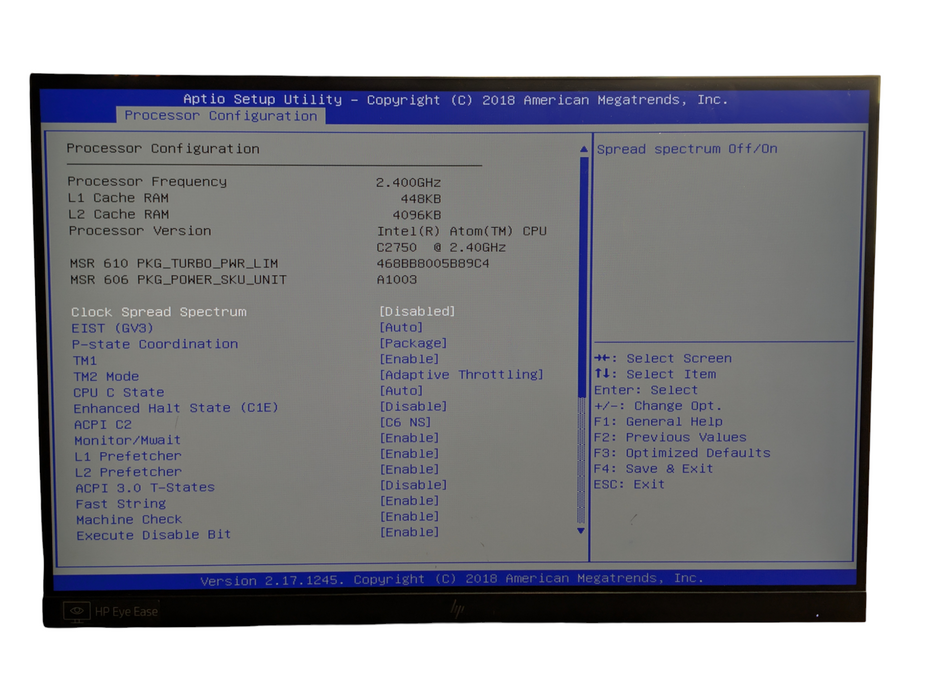
Task: Select the Clock Spread Spectrum label
Action: [159, 312]
